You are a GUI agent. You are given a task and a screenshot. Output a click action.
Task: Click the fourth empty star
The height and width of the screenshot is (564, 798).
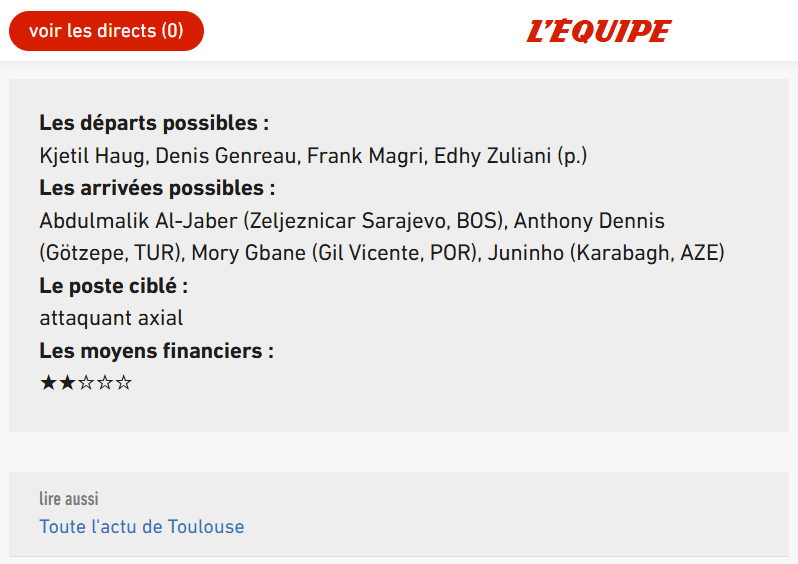[x=105, y=382]
